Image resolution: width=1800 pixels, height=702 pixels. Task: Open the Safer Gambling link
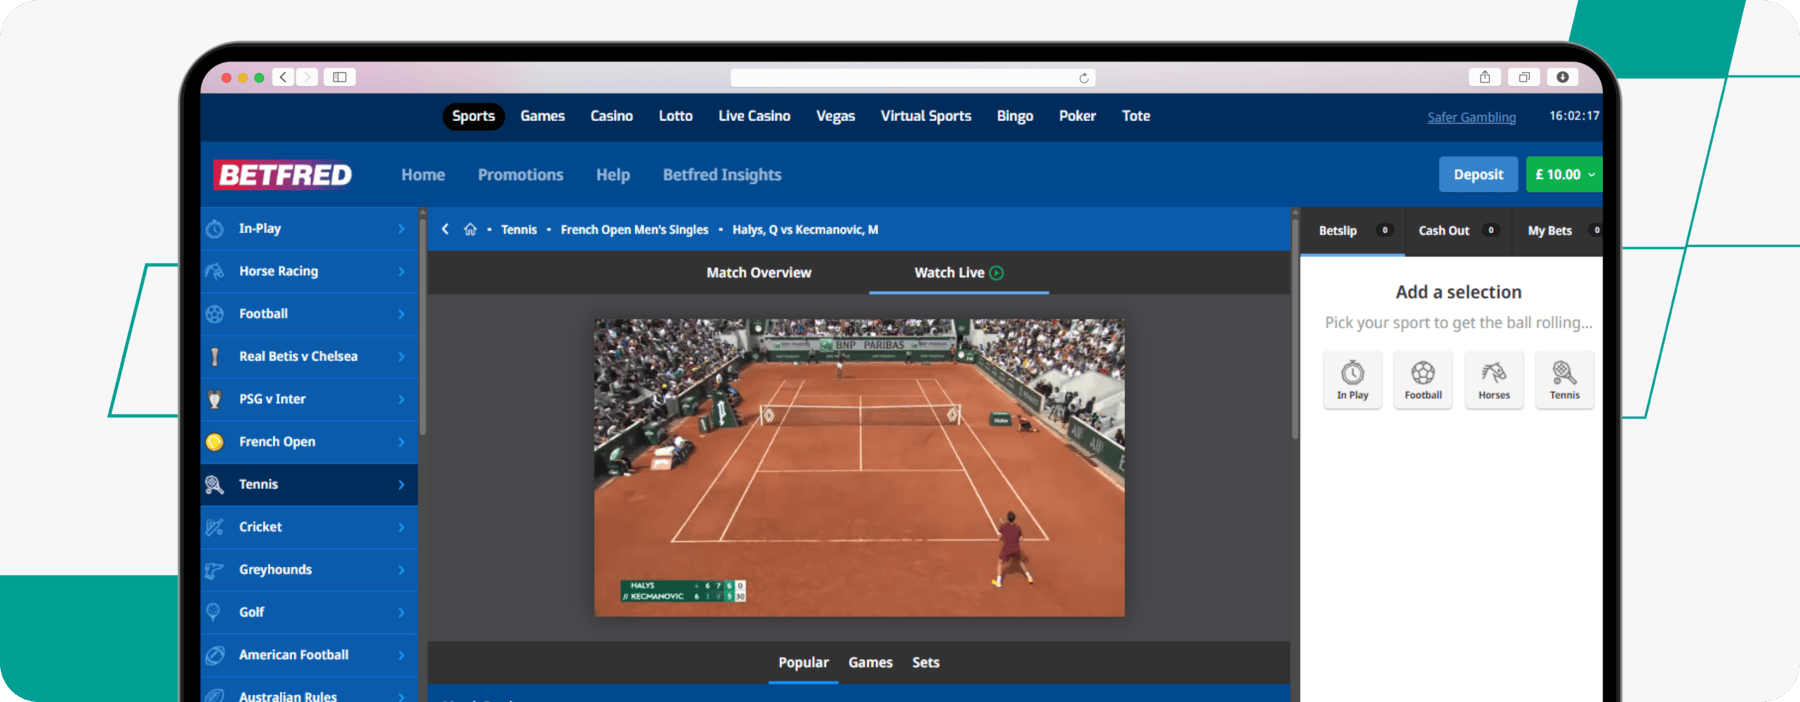pos(1471,117)
